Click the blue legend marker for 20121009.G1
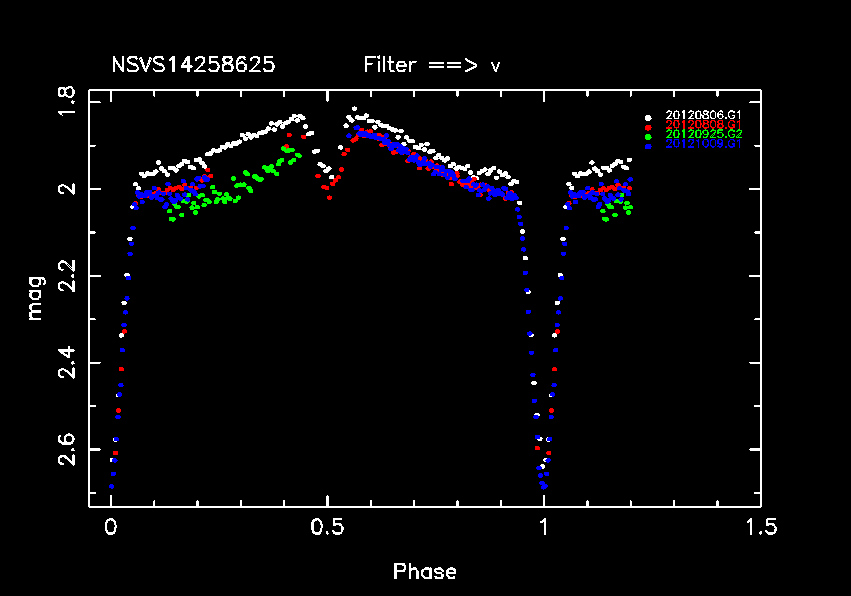851x596 pixels. [x=649, y=145]
